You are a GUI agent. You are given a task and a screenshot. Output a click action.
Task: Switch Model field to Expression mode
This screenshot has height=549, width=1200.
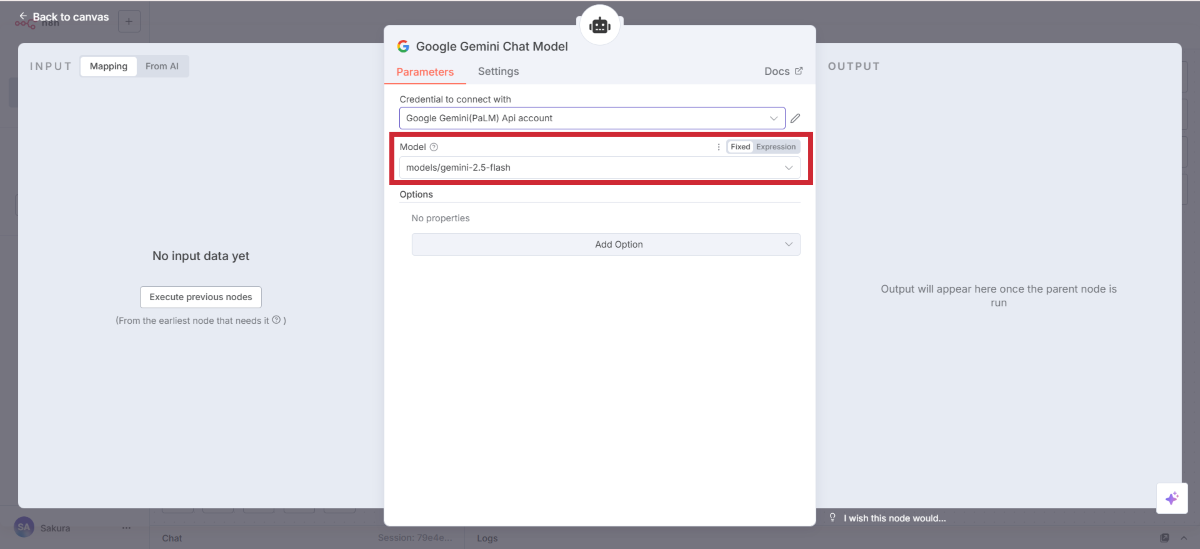776,147
